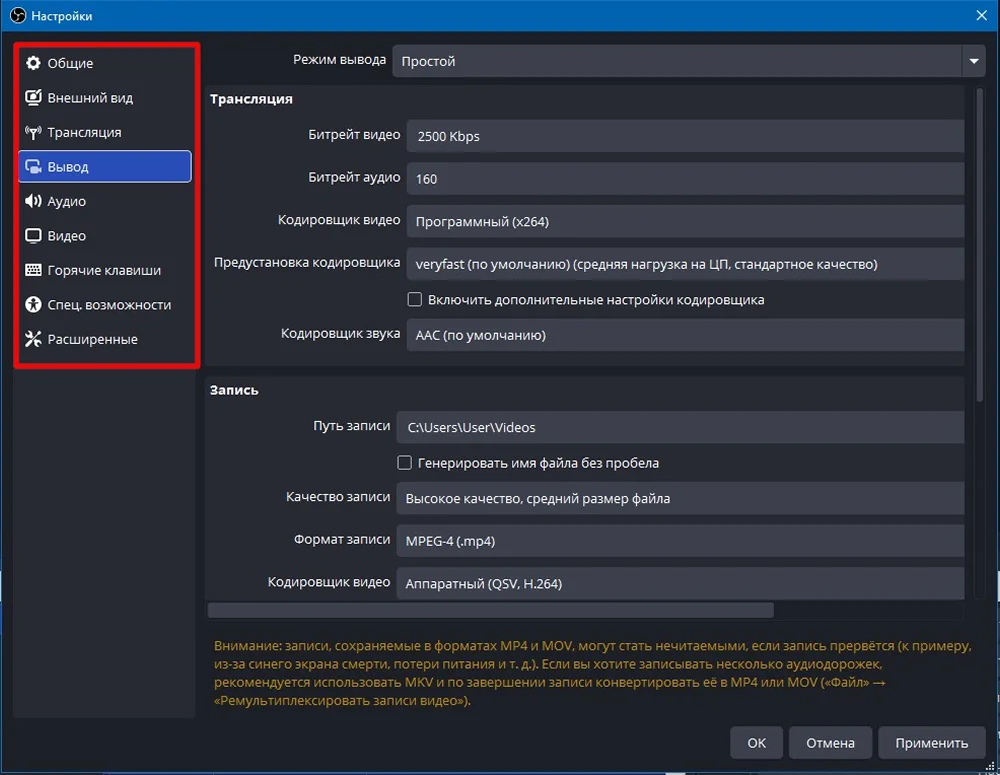Expand the Режим вывода dropdown arrow
The image size is (1000, 775).
coord(974,61)
